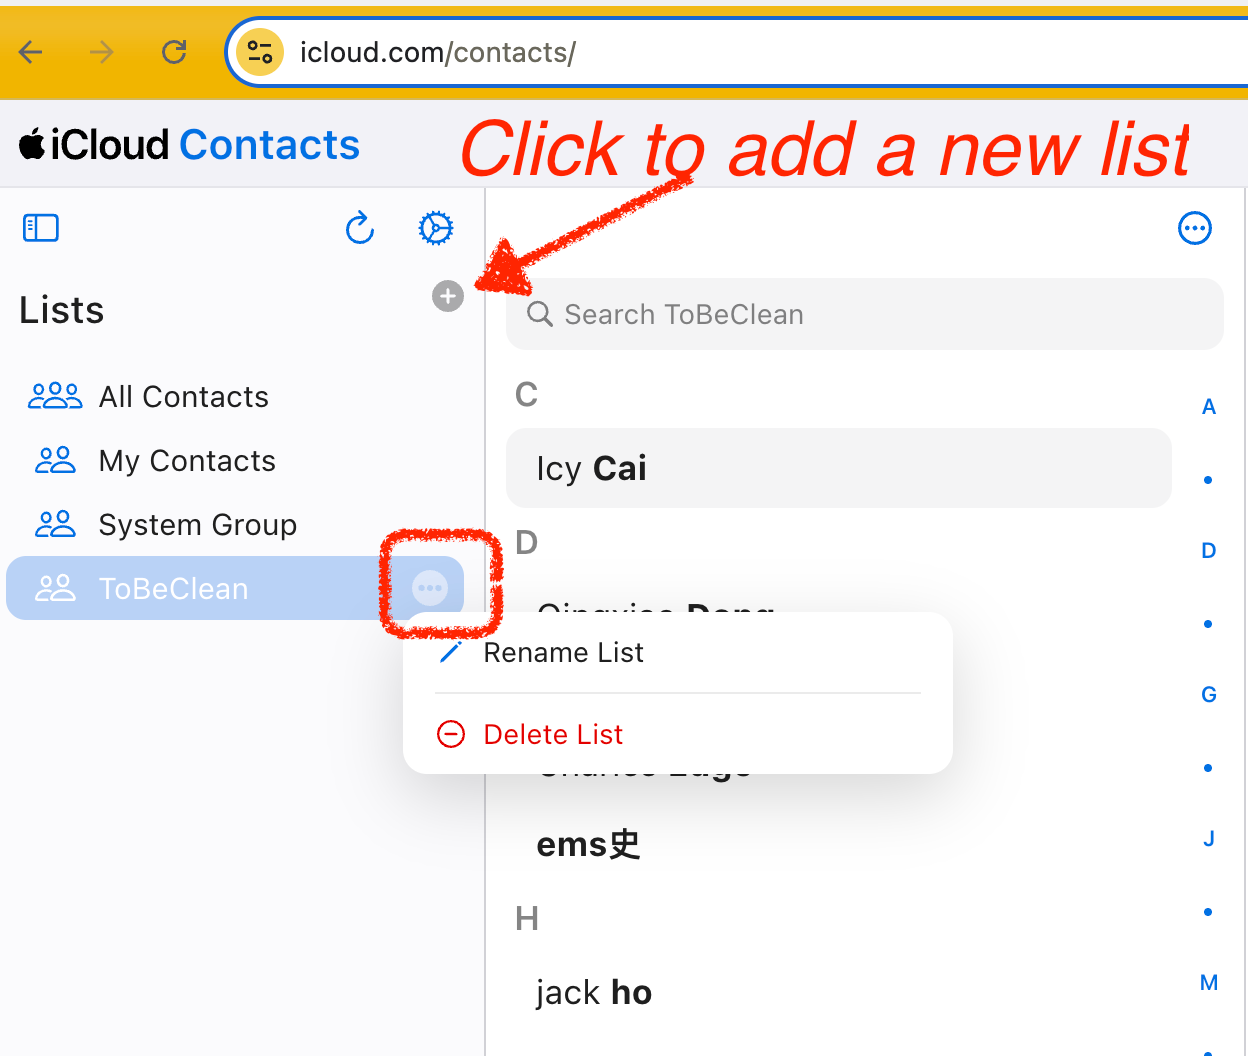
Task: Select contact ems史
Action: tap(839, 845)
